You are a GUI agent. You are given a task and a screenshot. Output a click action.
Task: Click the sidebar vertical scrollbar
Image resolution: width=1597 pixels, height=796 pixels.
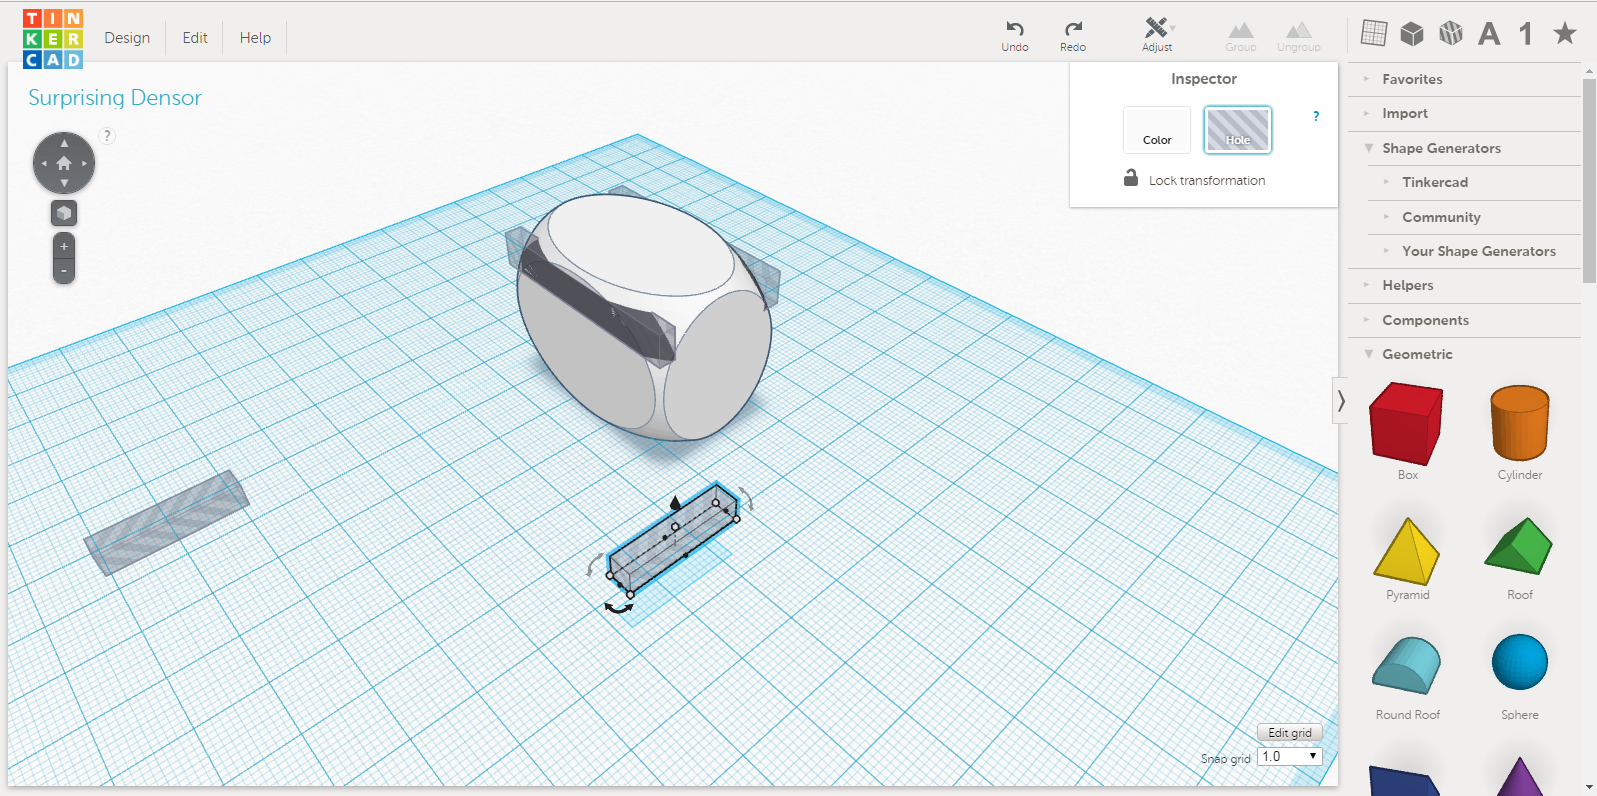point(1589,180)
